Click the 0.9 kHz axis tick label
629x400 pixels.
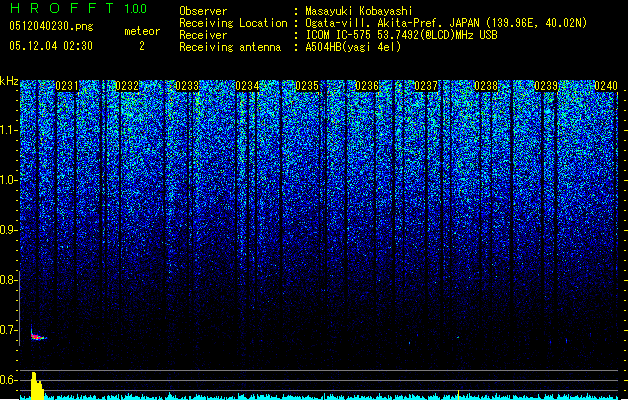pyautogui.click(x=9, y=230)
